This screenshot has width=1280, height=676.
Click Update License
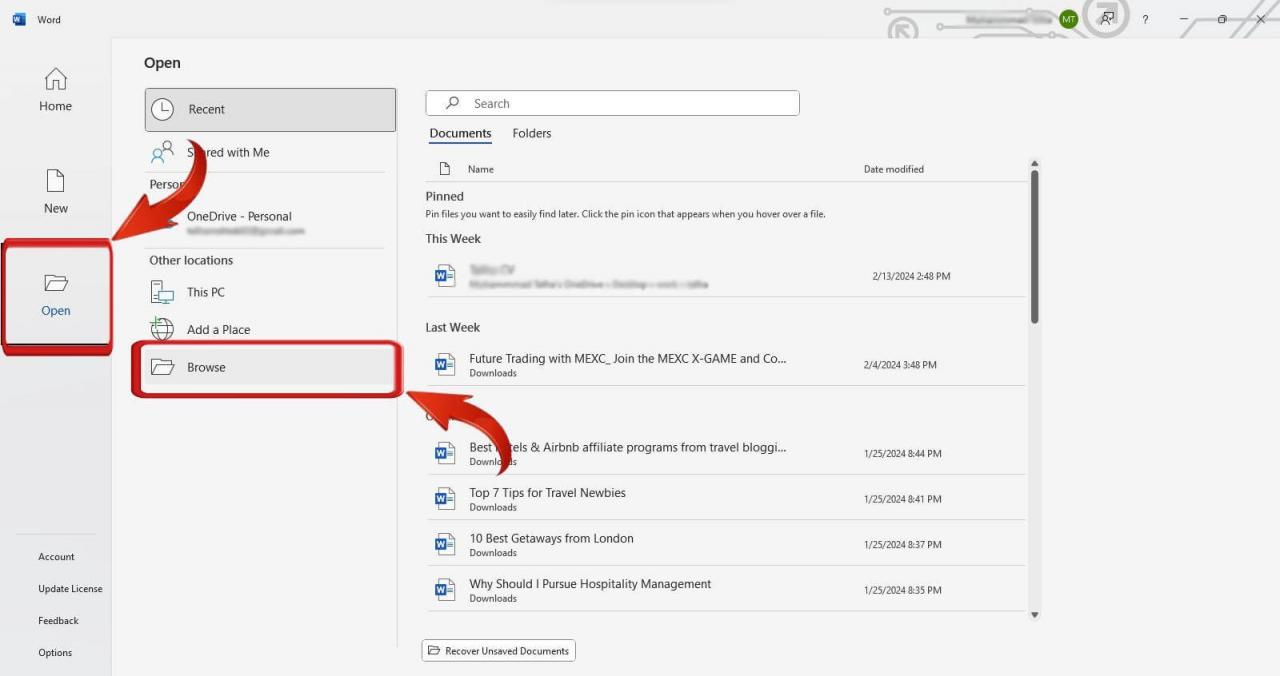(x=70, y=588)
